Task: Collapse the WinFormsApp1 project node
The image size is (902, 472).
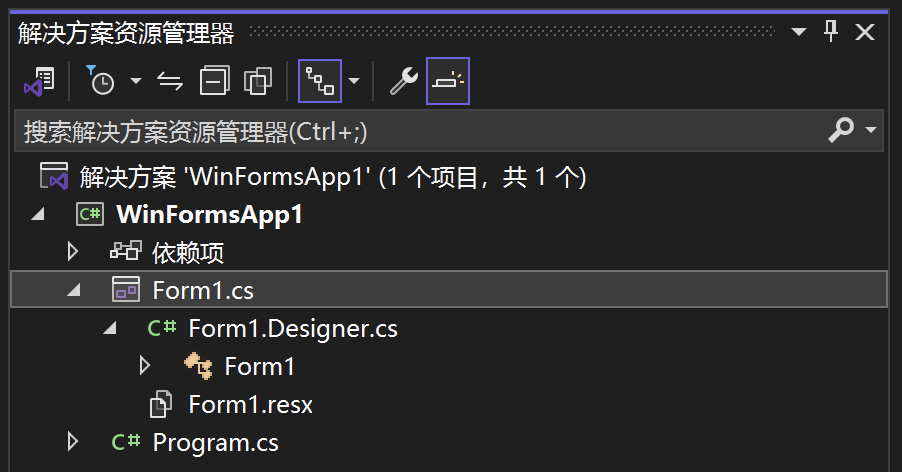Action: 38,215
